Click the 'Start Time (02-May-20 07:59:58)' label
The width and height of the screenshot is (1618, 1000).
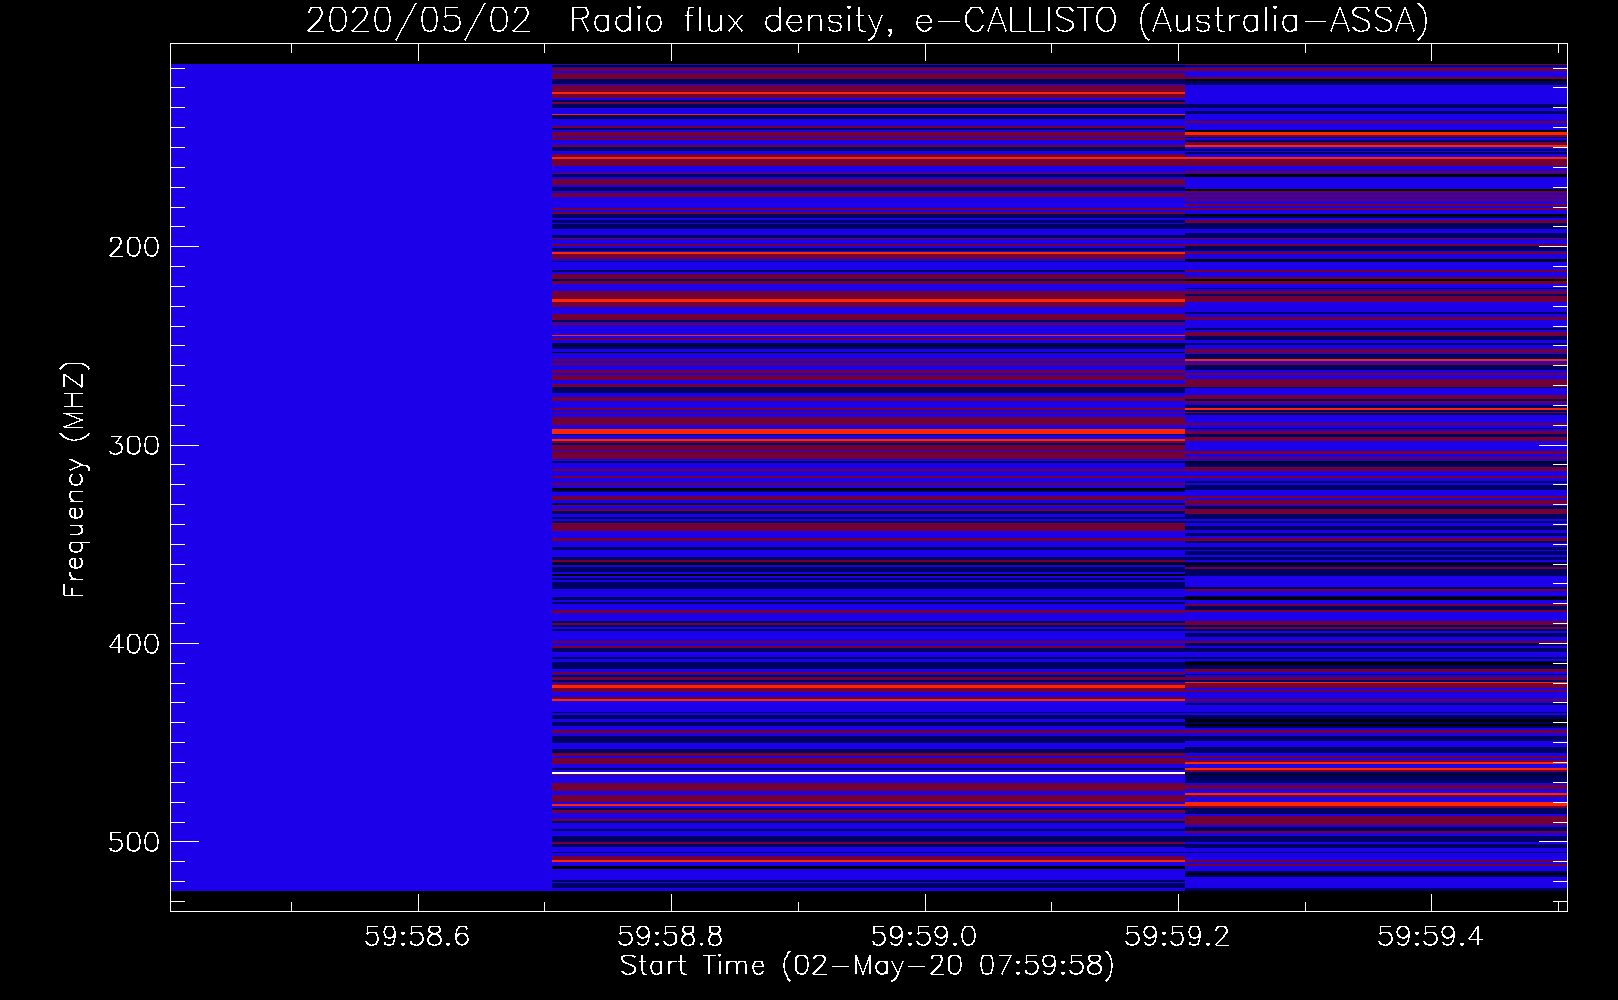[867, 966]
